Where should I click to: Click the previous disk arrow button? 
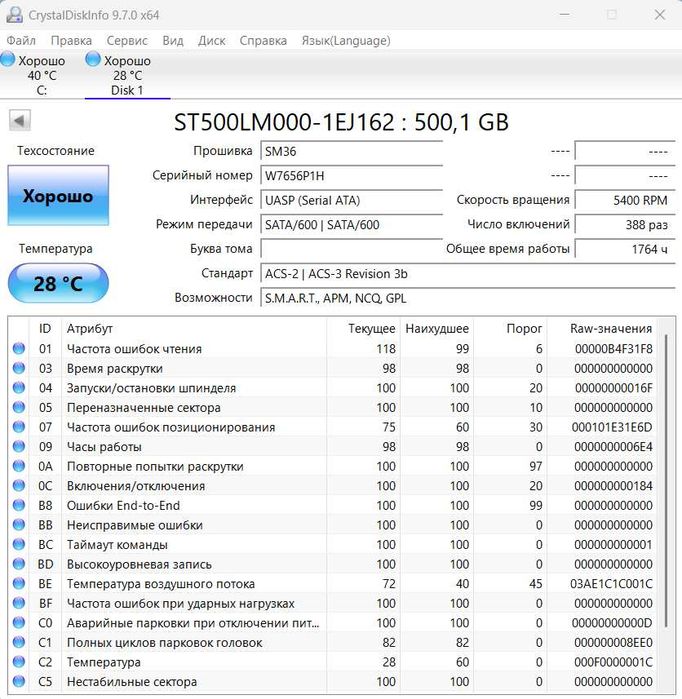coord(20,121)
